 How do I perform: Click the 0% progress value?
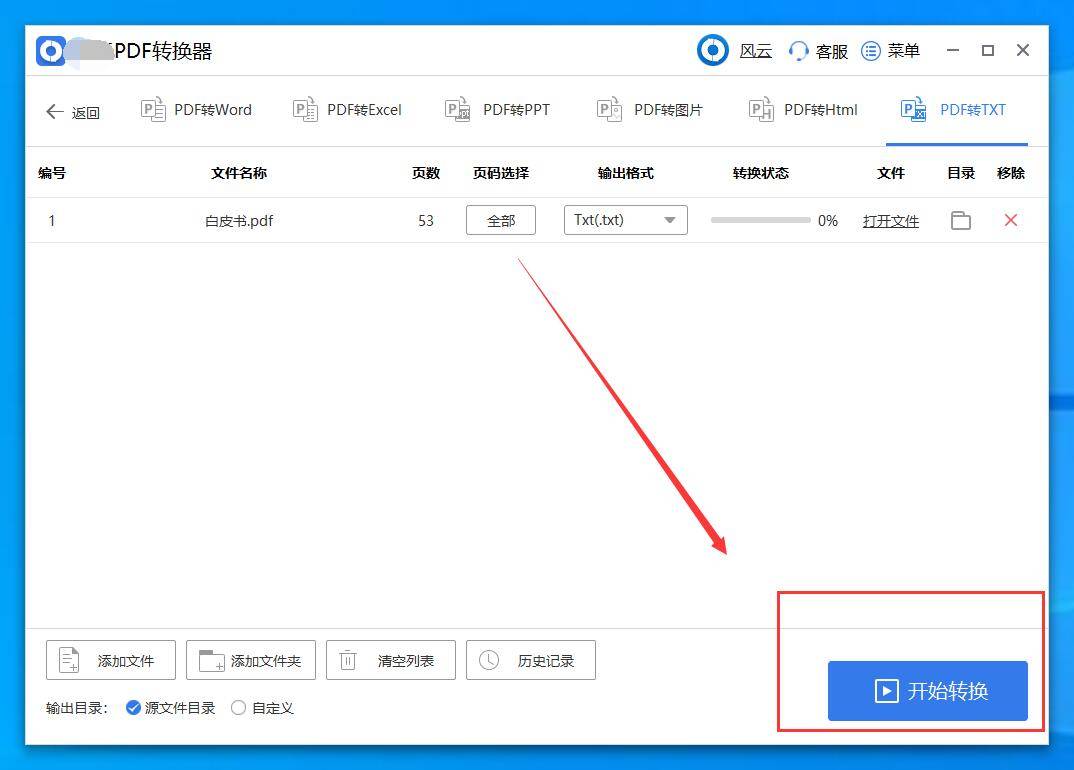(827, 221)
